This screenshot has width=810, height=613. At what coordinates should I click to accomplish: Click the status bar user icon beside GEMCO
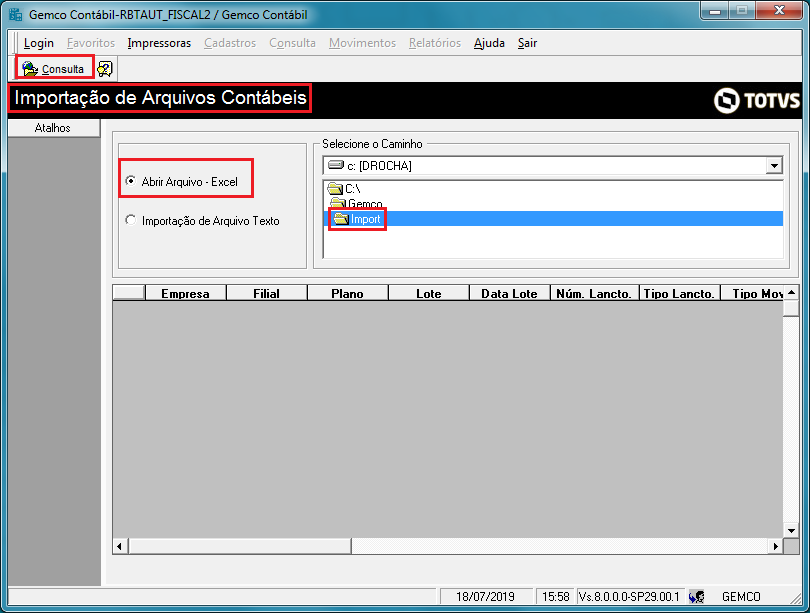(697, 596)
